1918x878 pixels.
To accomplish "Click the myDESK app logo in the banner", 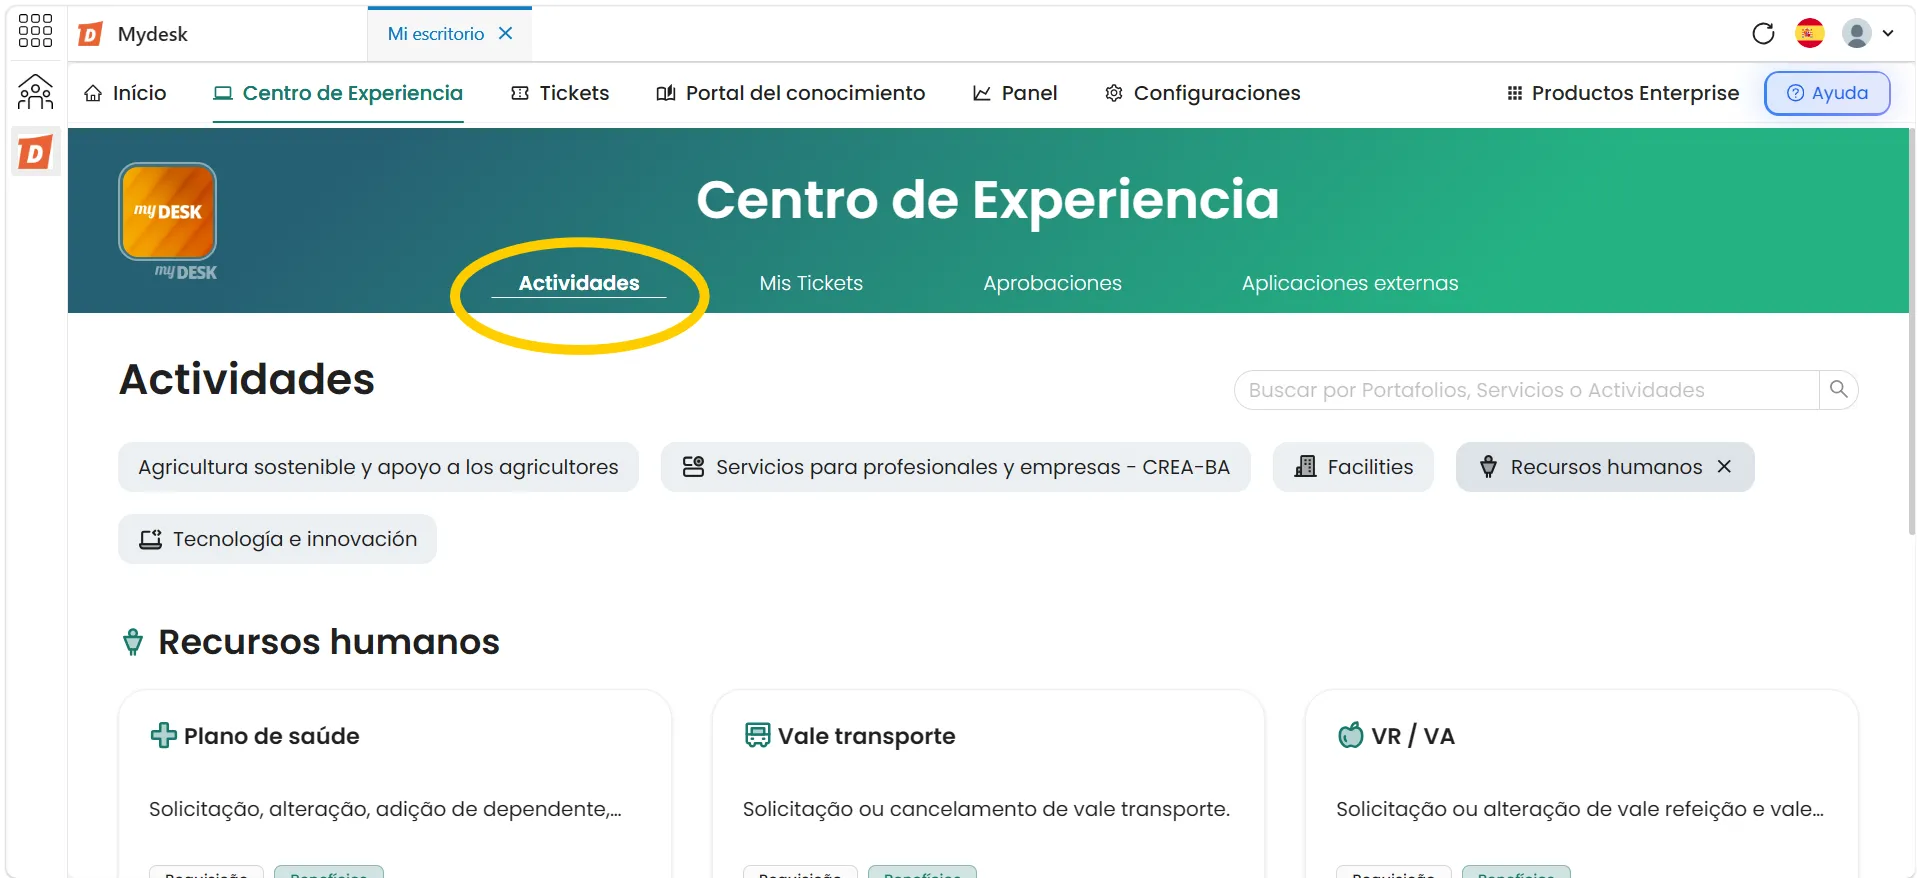I will coord(168,211).
